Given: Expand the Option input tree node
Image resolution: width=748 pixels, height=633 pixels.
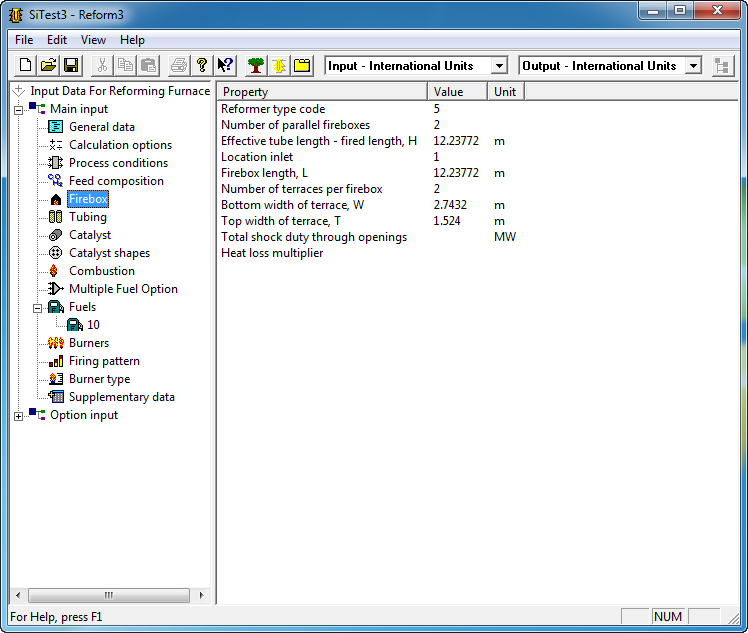Looking at the screenshot, I should (x=18, y=416).
